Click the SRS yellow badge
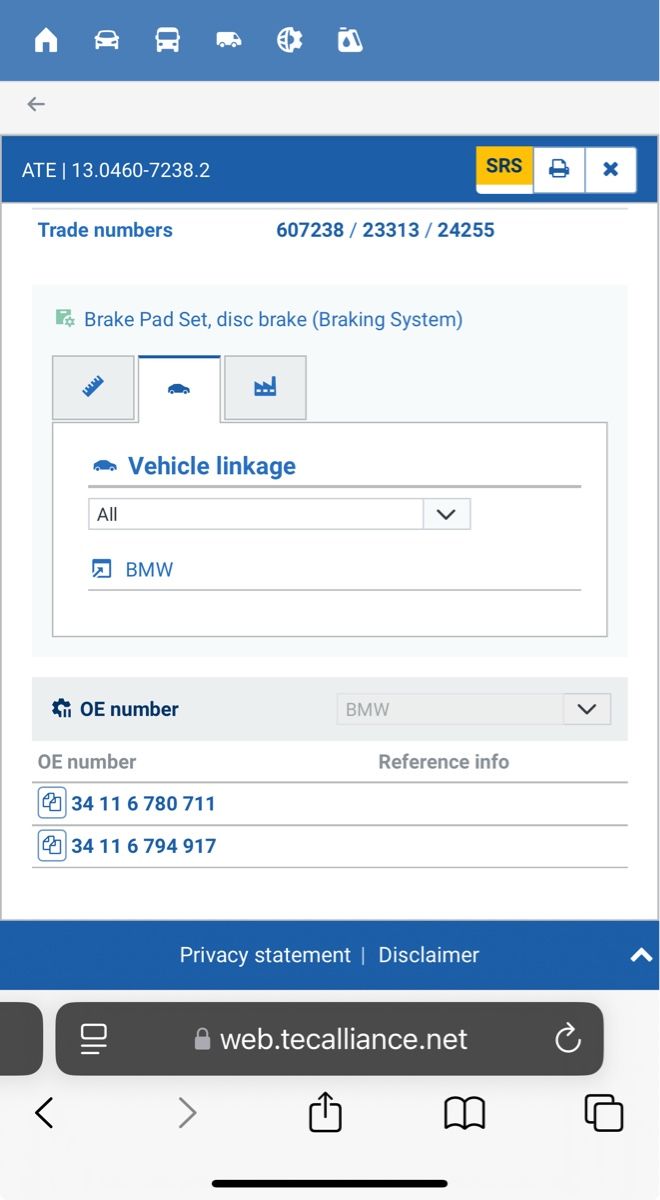 [504, 166]
